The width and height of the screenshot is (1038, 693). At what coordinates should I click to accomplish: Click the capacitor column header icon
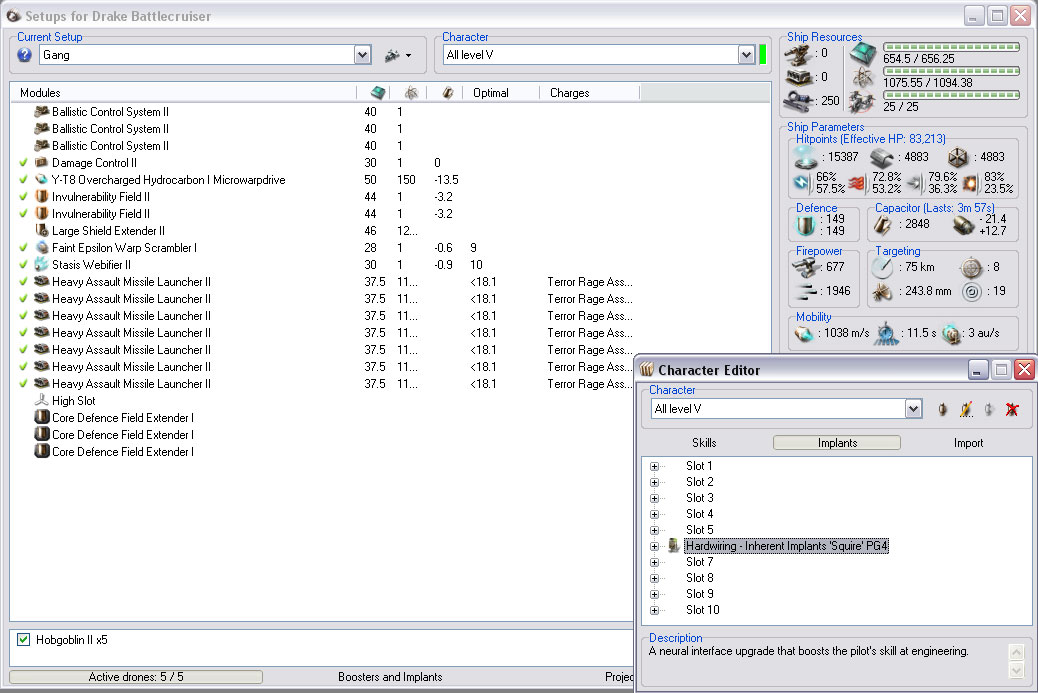coord(448,93)
